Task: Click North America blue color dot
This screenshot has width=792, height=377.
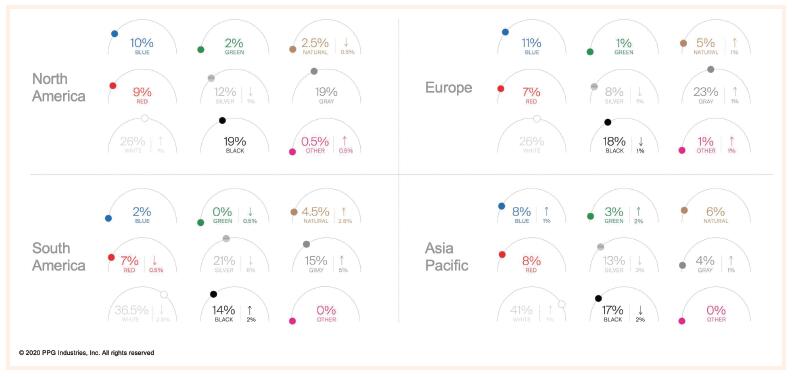Action: [115, 34]
